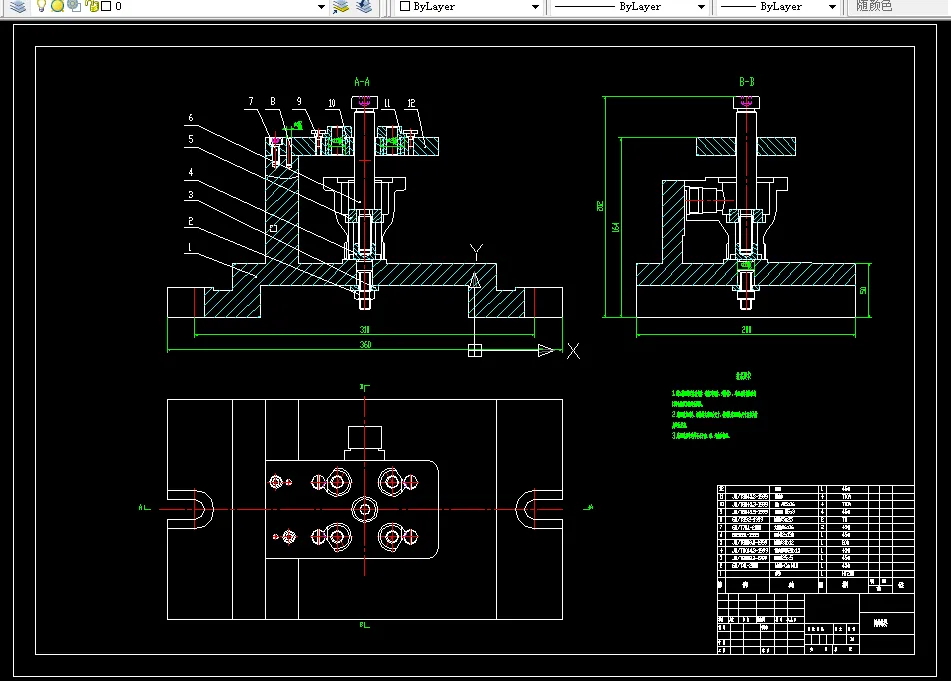
Task: Click layer 0 color square in layer list
Action: coord(105,6)
